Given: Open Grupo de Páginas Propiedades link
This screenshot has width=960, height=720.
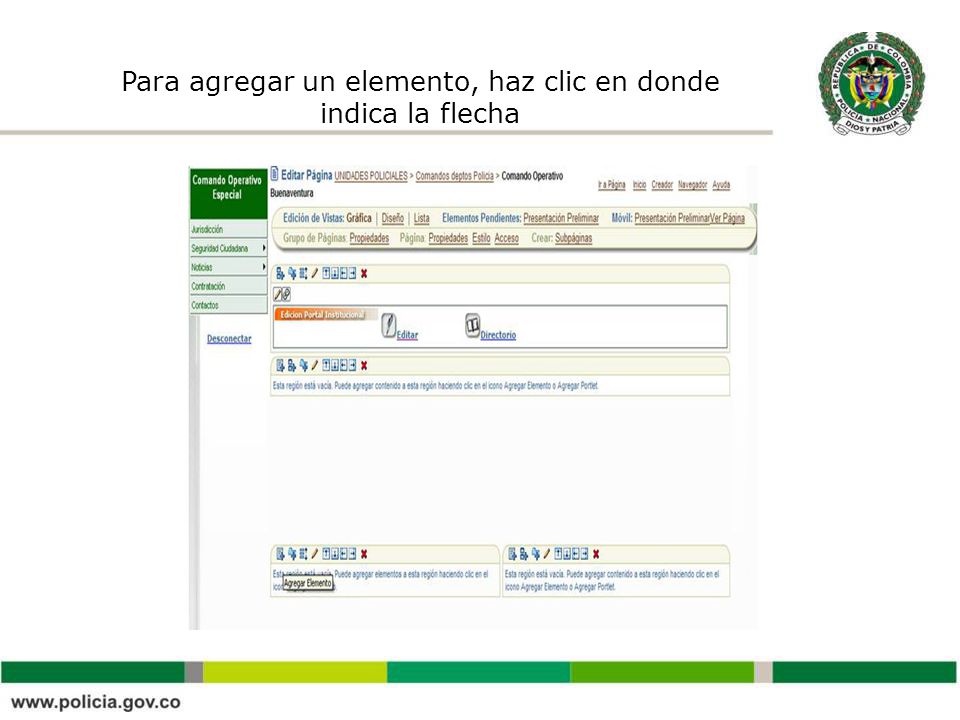Looking at the screenshot, I should [x=369, y=238].
